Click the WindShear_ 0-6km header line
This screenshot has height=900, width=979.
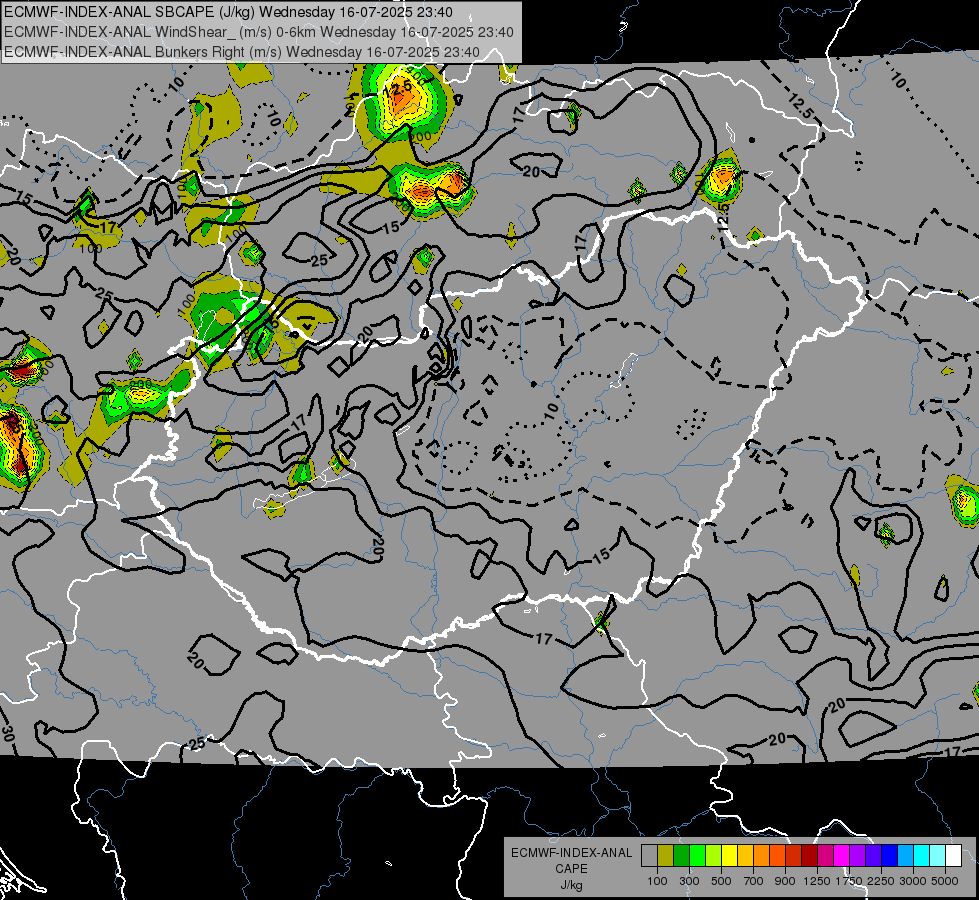click(x=258, y=32)
